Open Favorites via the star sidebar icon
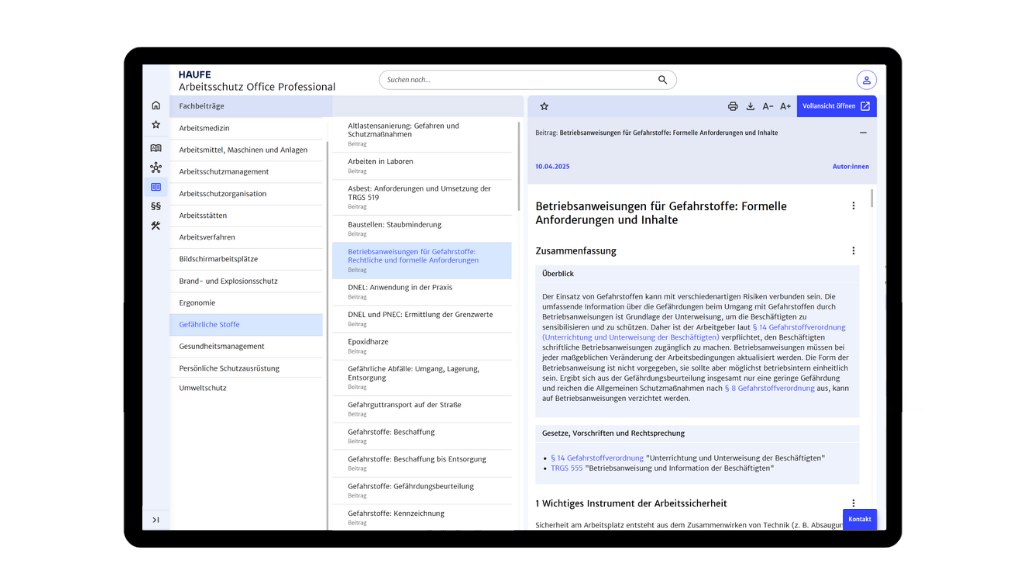 click(x=156, y=124)
